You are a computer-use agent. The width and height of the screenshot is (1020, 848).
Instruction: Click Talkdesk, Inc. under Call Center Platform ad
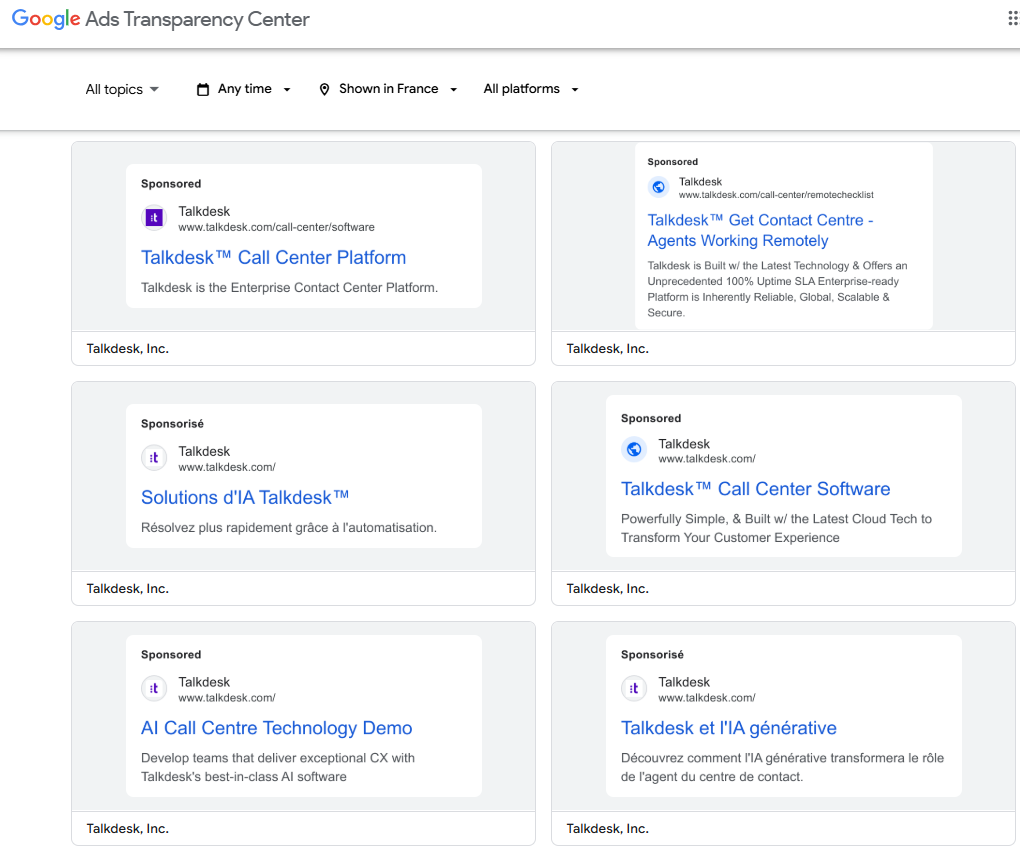pyautogui.click(x=128, y=349)
